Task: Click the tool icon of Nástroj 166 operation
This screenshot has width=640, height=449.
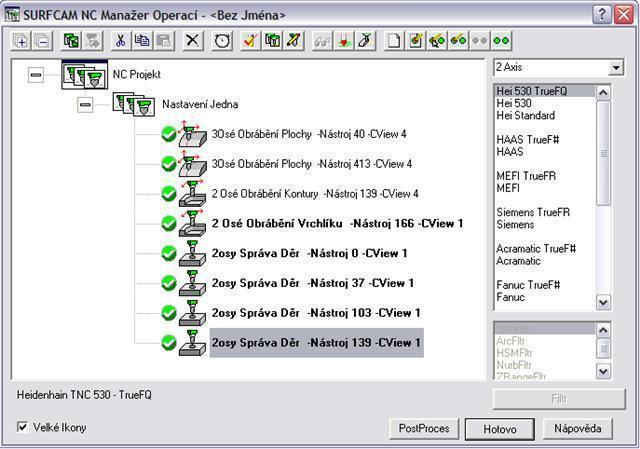Action: coord(193,223)
